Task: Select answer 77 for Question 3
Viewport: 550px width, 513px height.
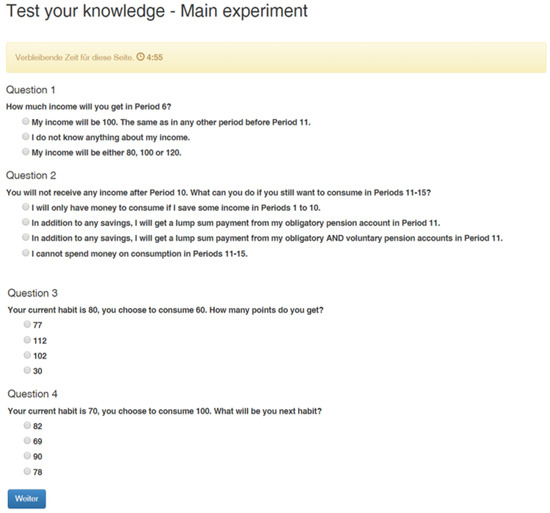Action: click(x=27, y=324)
